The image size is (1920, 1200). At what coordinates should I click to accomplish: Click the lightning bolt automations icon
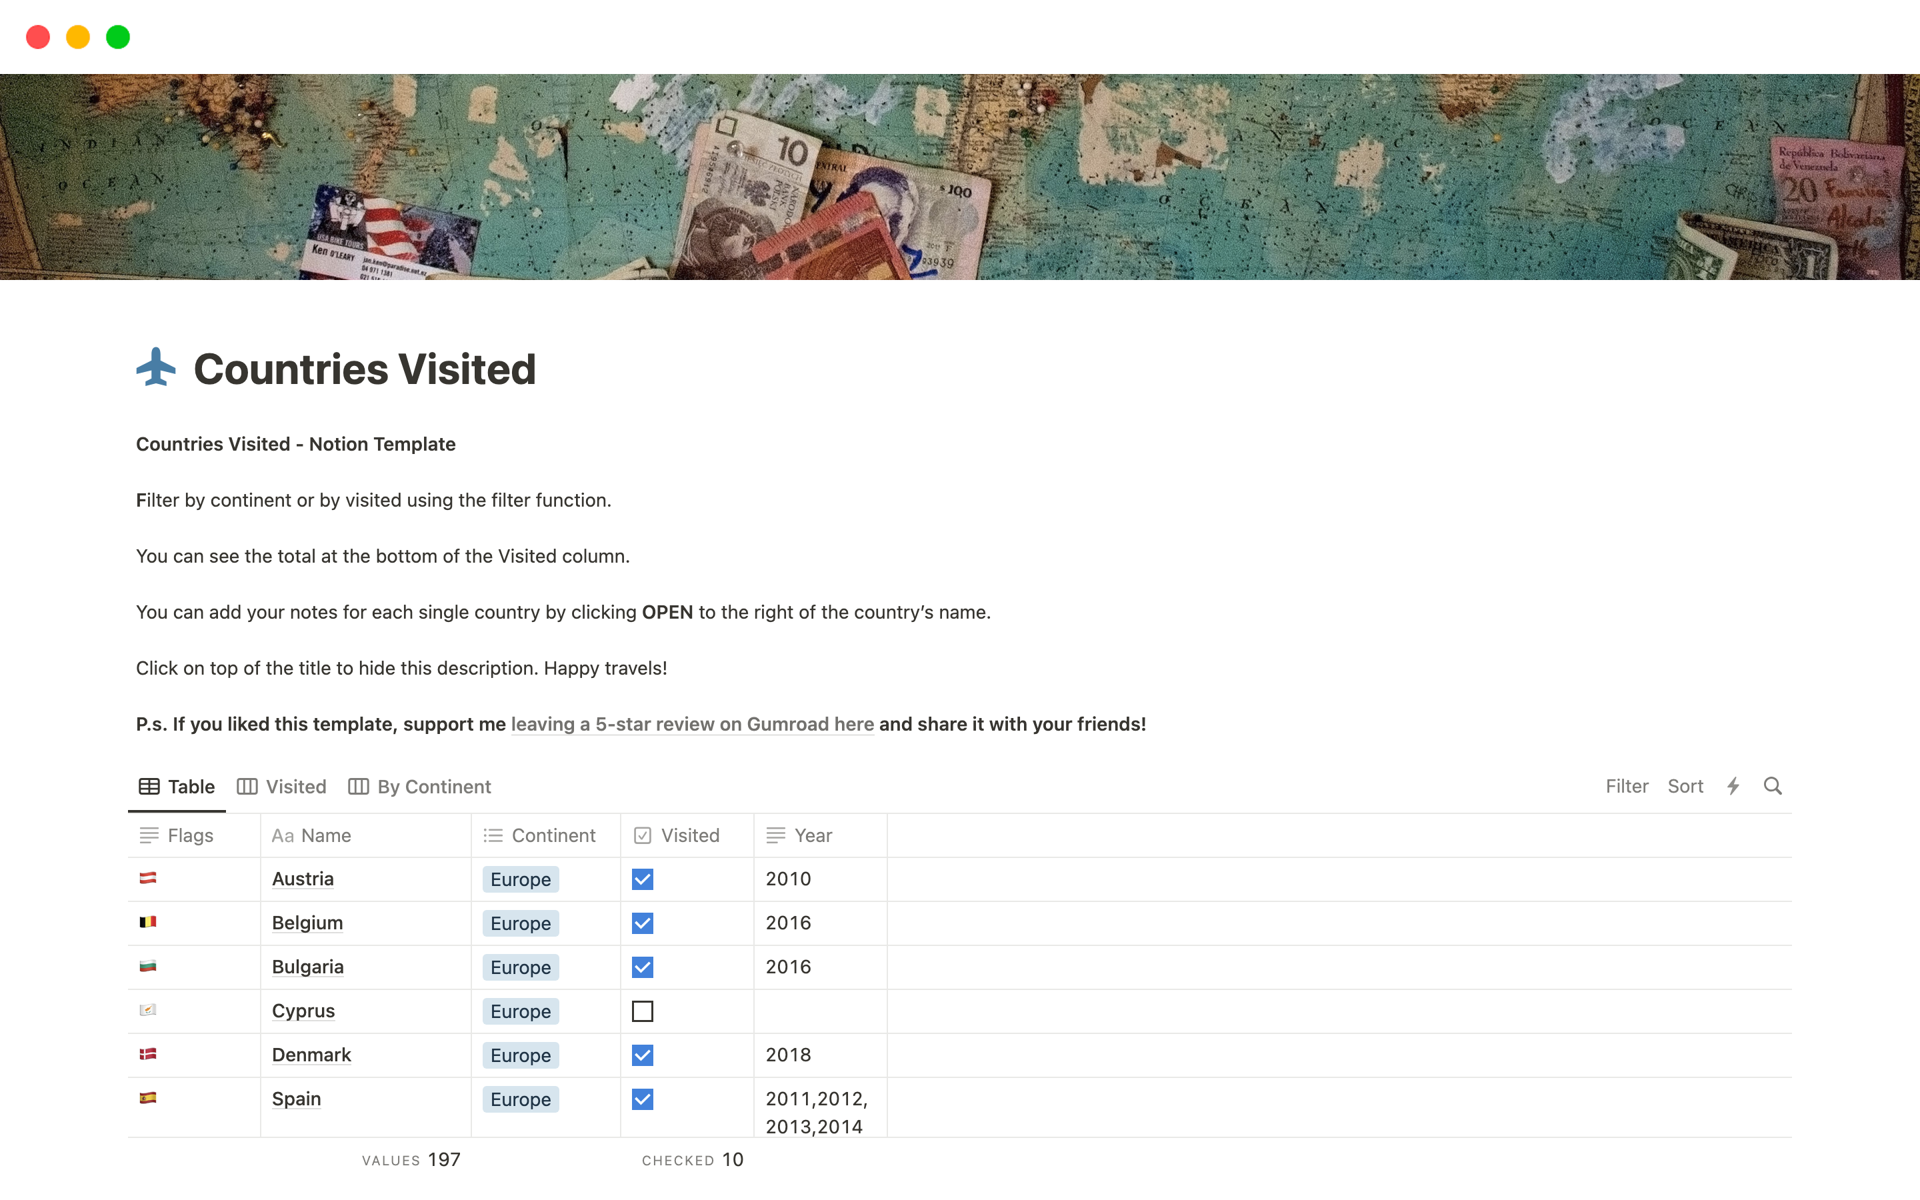1733,786
